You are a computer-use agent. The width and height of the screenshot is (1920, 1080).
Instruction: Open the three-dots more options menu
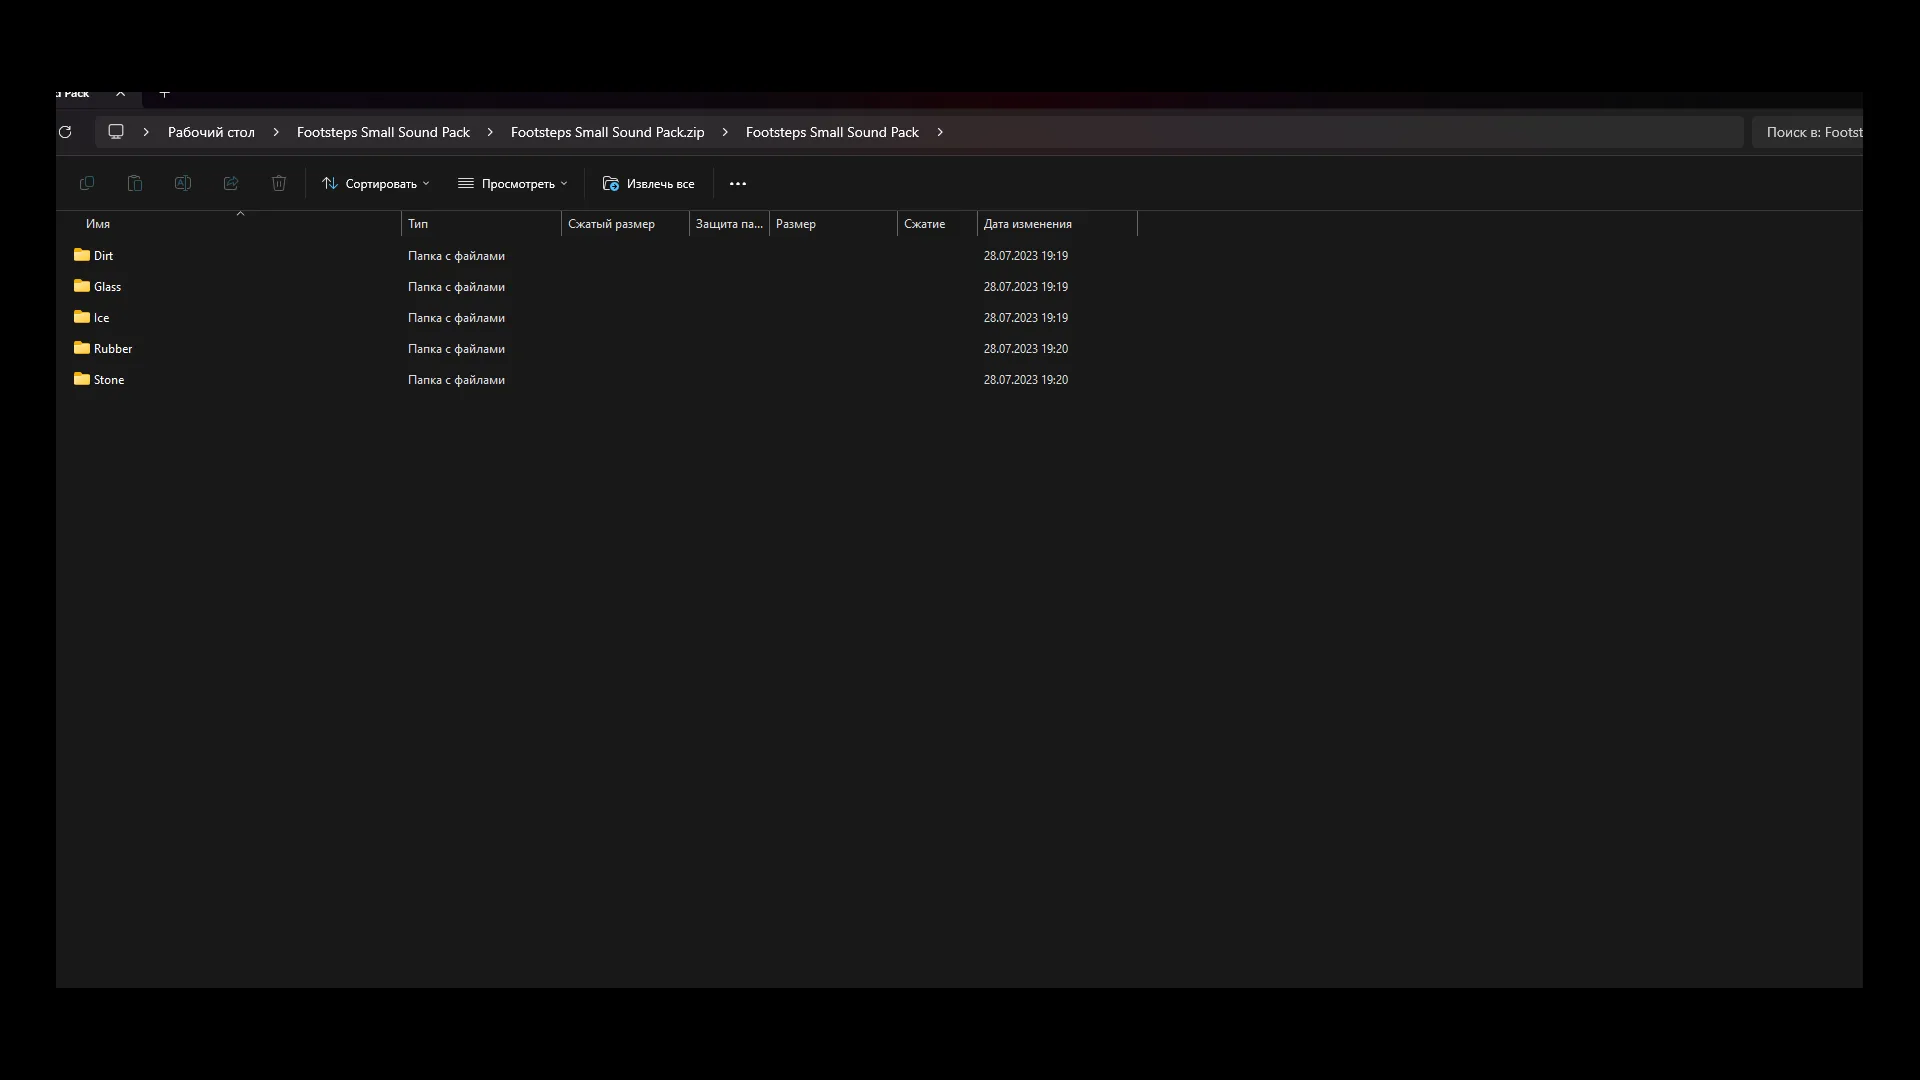[738, 184]
